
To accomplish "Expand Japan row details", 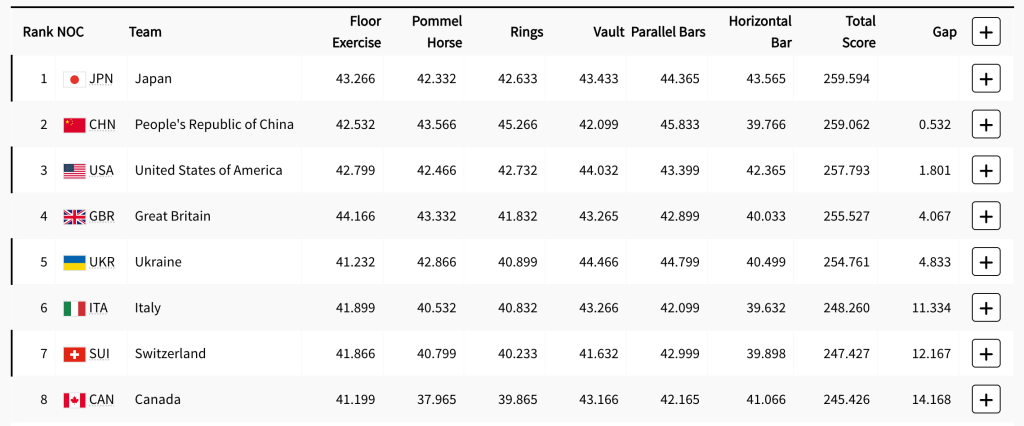I will [x=986, y=79].
